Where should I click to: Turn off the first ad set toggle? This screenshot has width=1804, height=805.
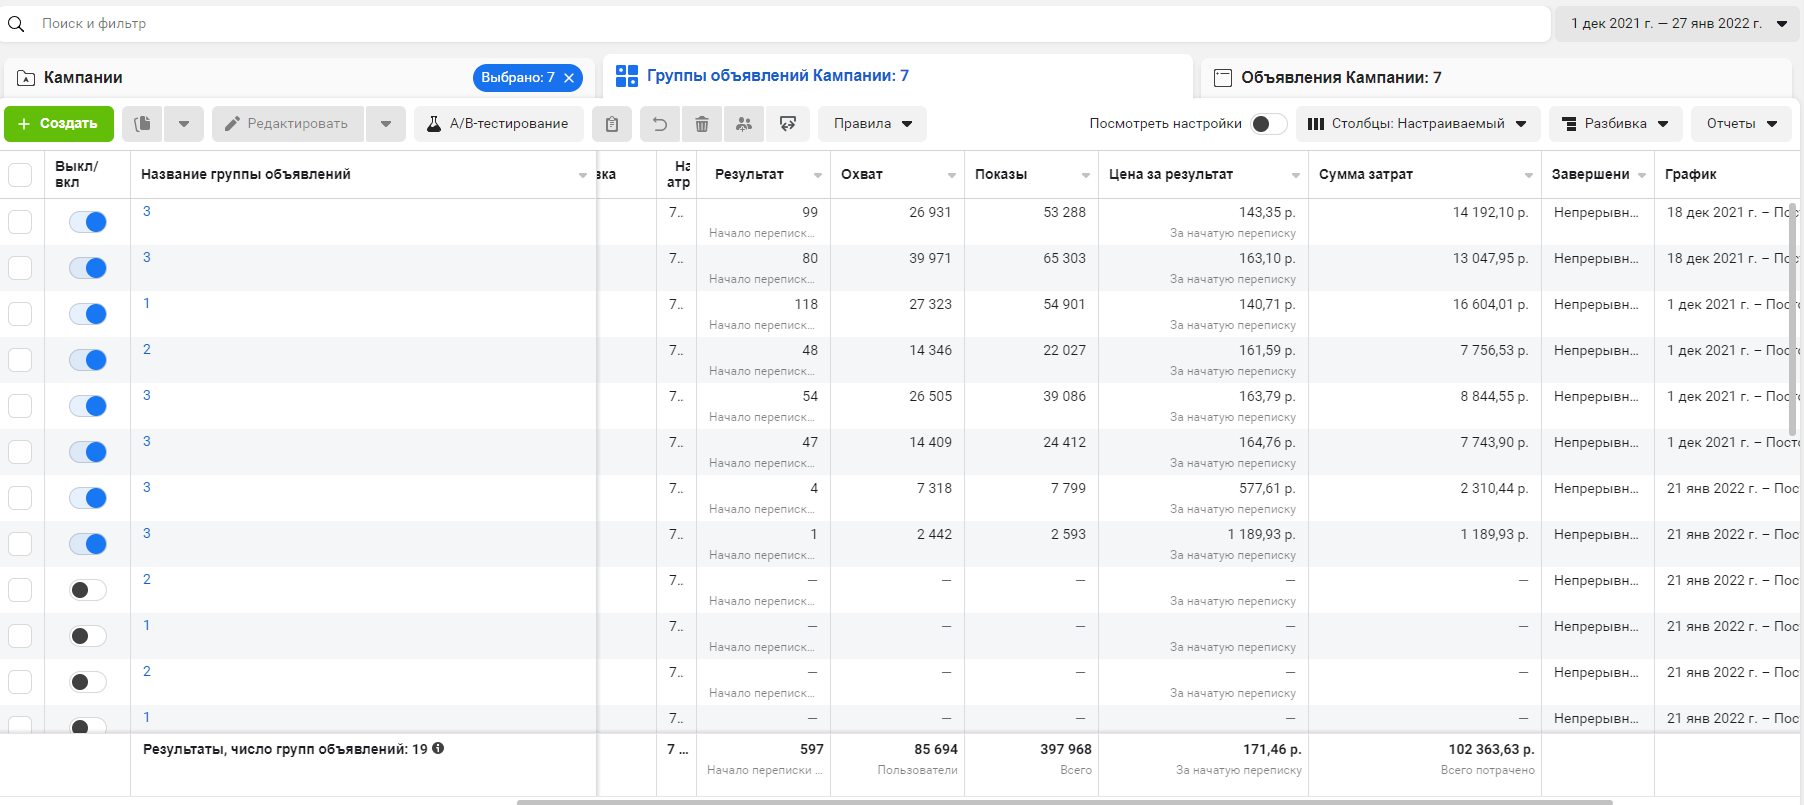(88, 222)
